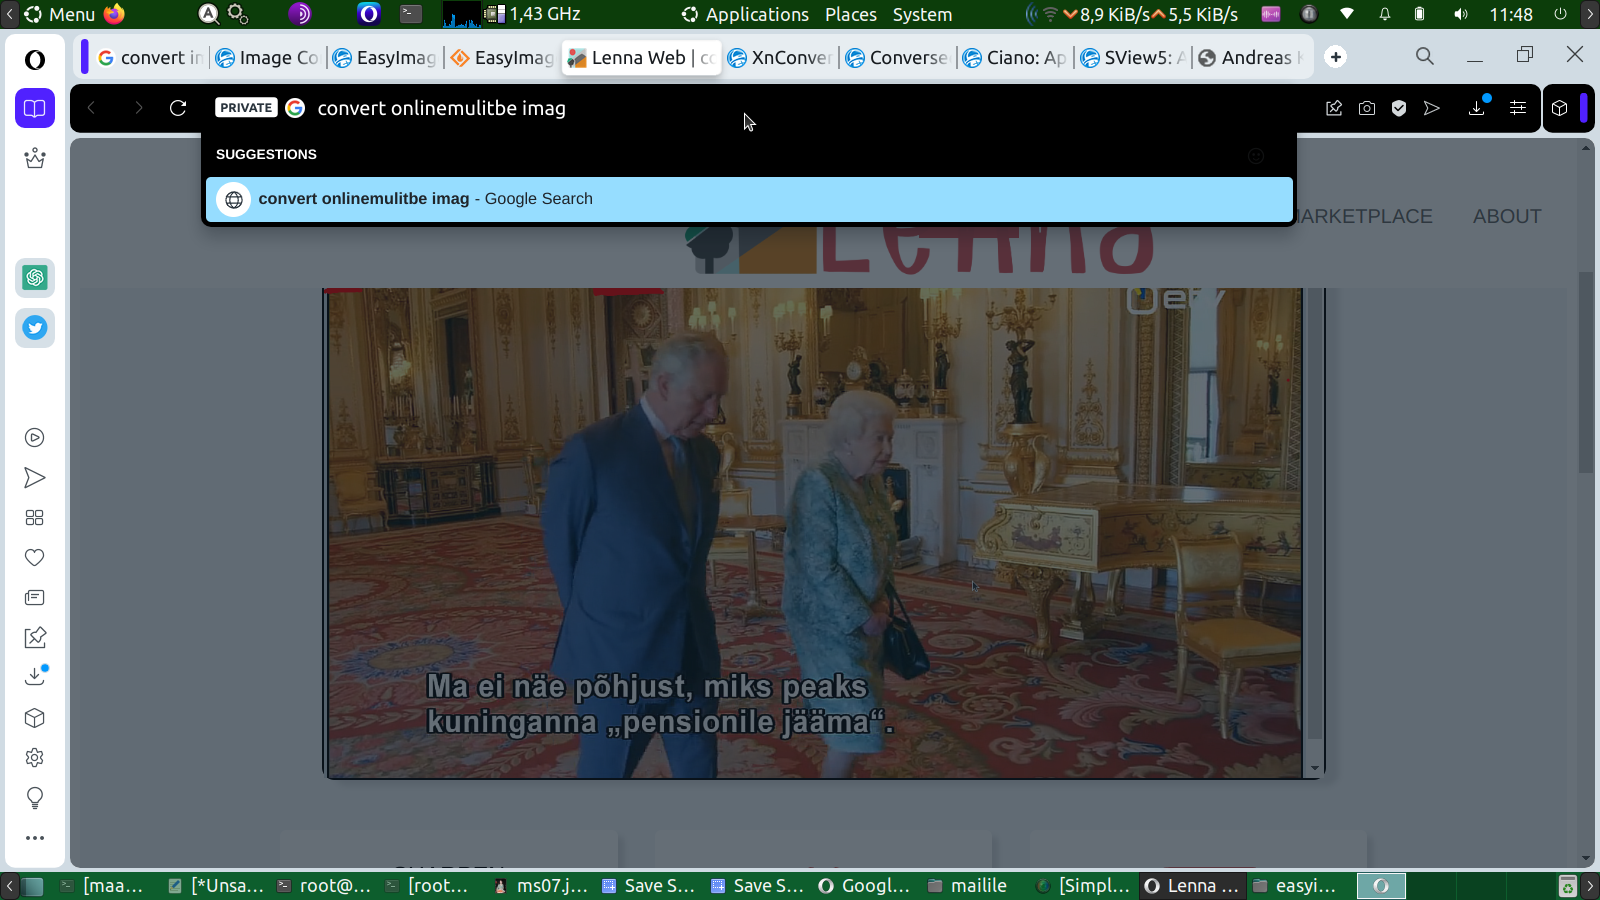Open the extensions cube toolbar button

point(1560,108)
